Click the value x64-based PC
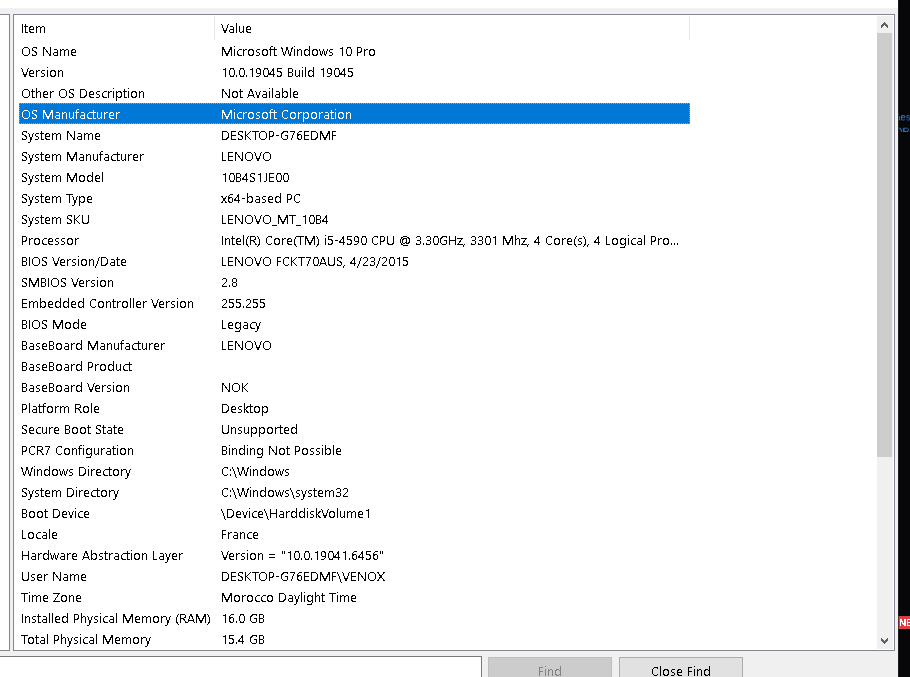The height and width of the screenshot is (677, 910). (261, 198)
